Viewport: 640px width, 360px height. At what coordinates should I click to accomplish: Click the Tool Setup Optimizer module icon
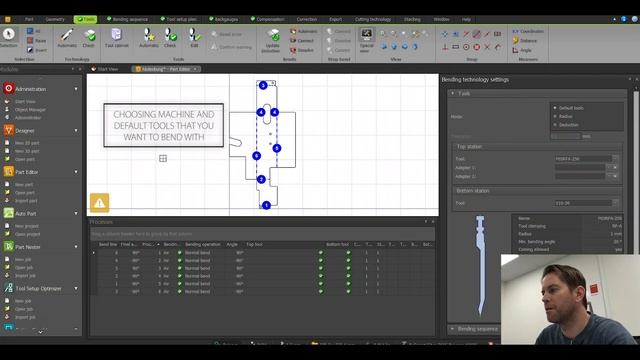(x=9, y=288)
